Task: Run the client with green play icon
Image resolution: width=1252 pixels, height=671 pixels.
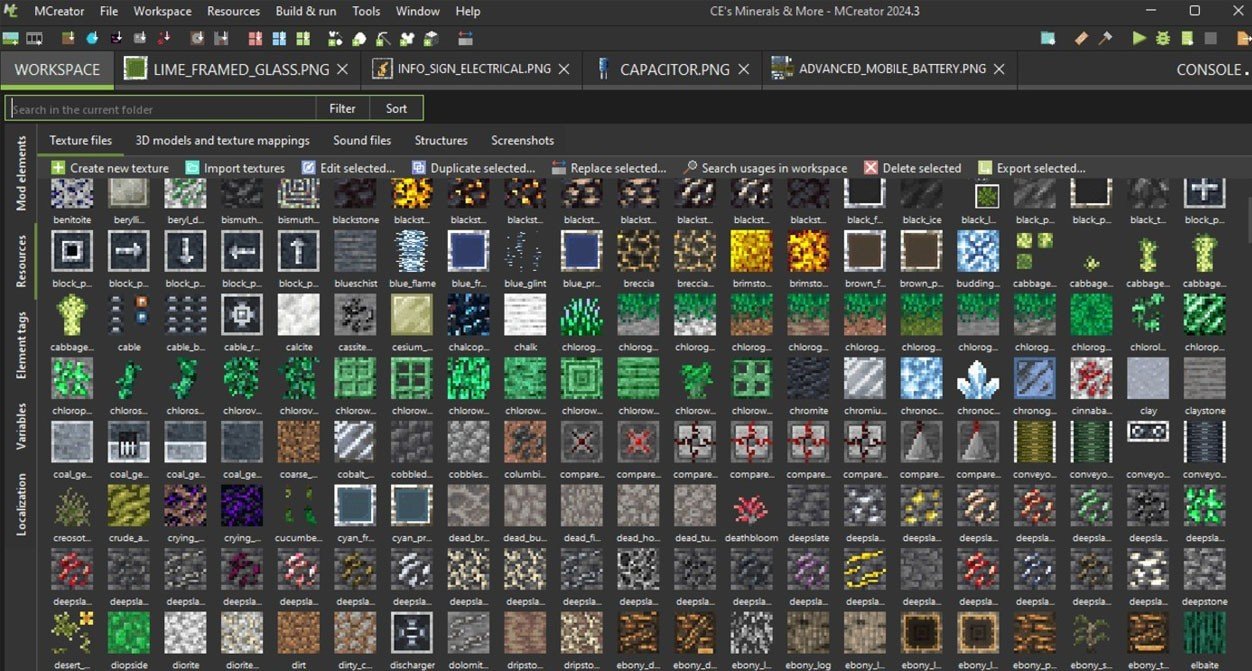Action: [1139, 39]
